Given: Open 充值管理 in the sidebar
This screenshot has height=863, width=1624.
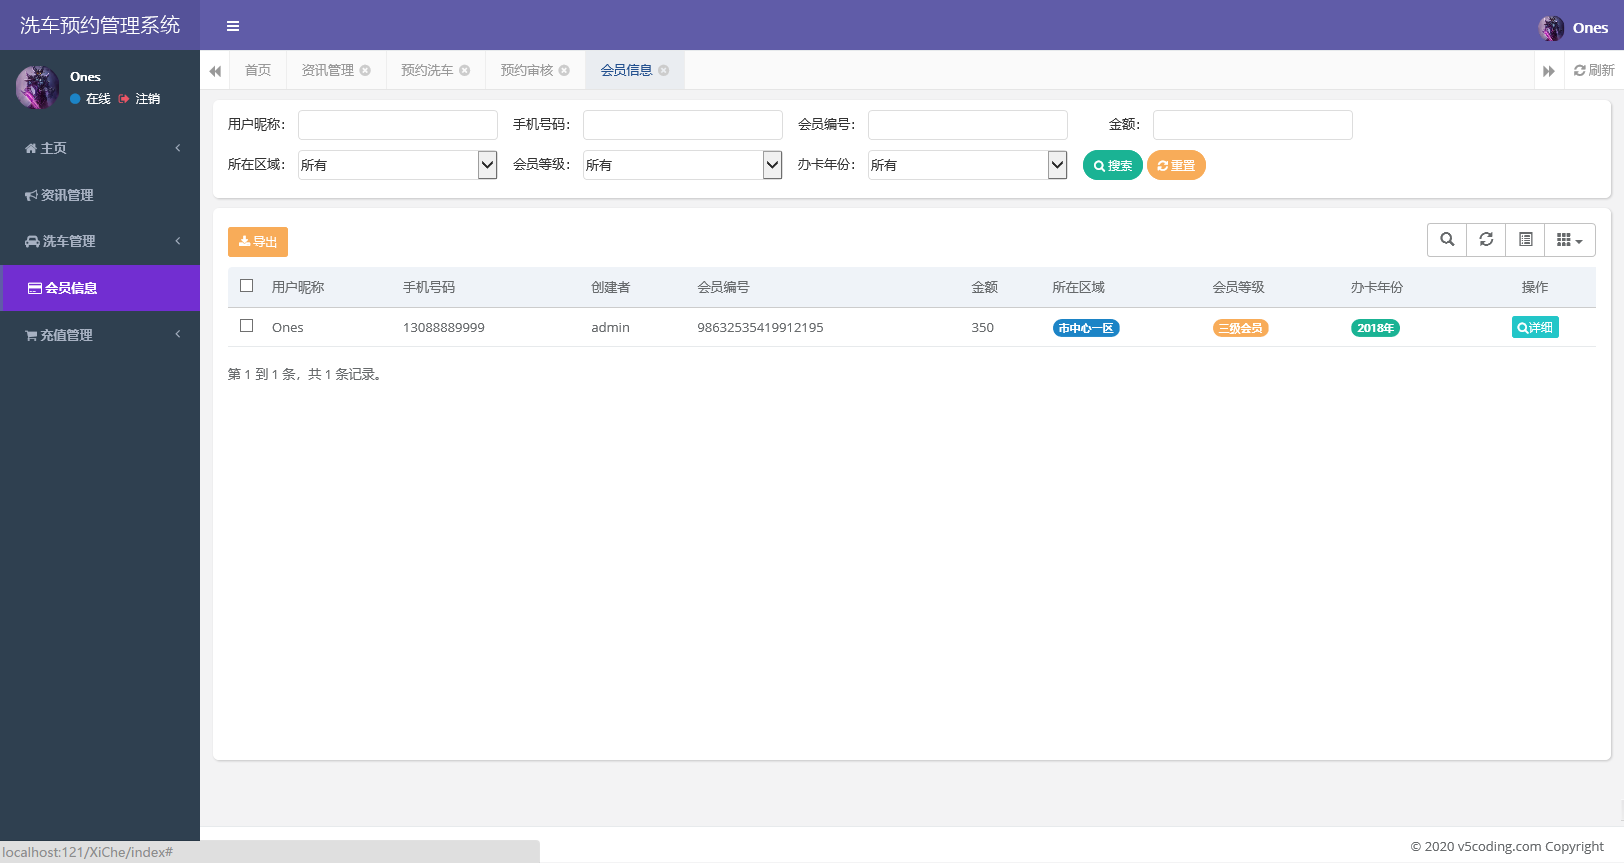Looking at the screenshot, I should coord(100,335).
